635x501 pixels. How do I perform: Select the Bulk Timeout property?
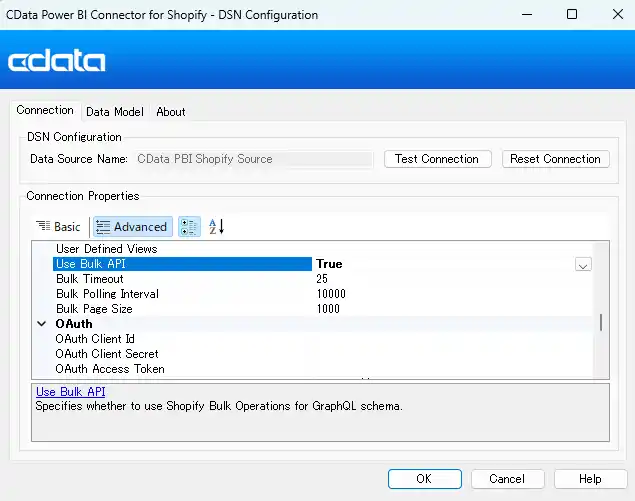tap(90, 279)
